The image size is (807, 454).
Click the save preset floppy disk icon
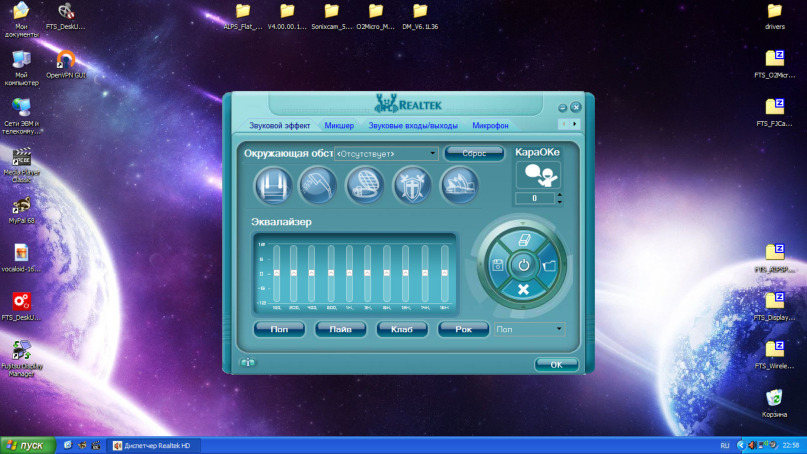click(x=497, y=265)
